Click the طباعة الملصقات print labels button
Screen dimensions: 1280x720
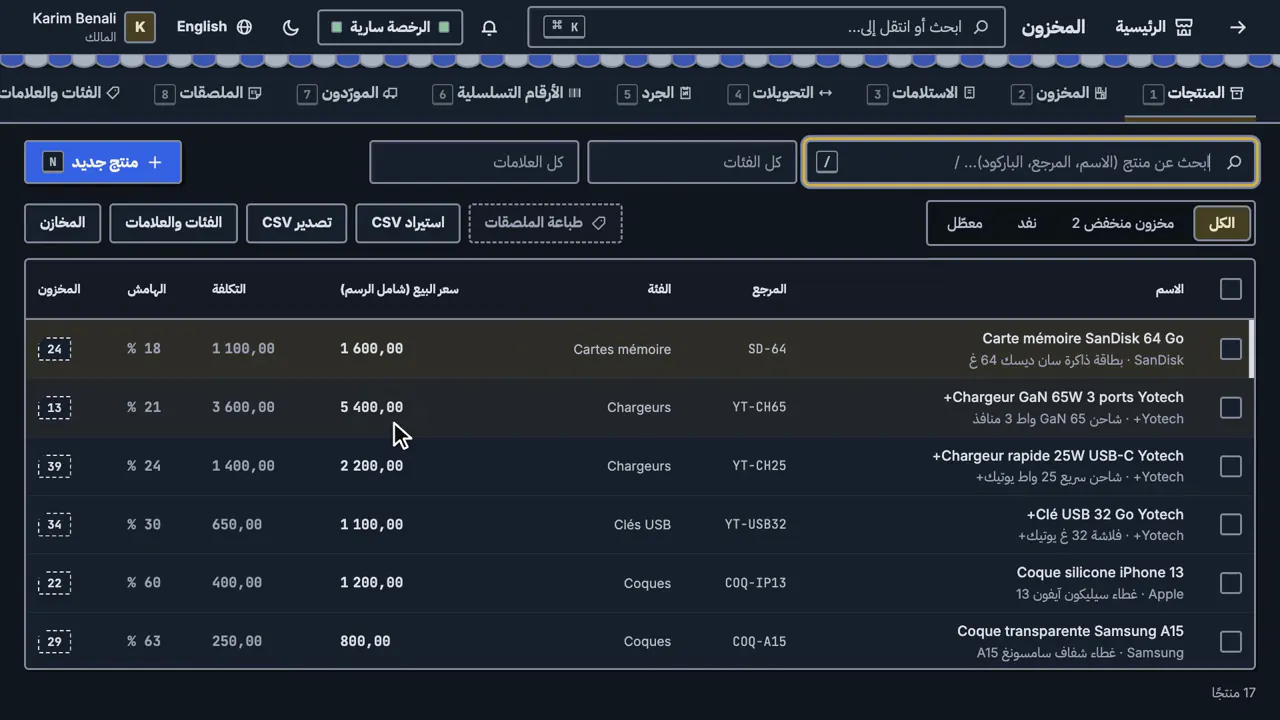pyautogui.click(x=545, y=223)
